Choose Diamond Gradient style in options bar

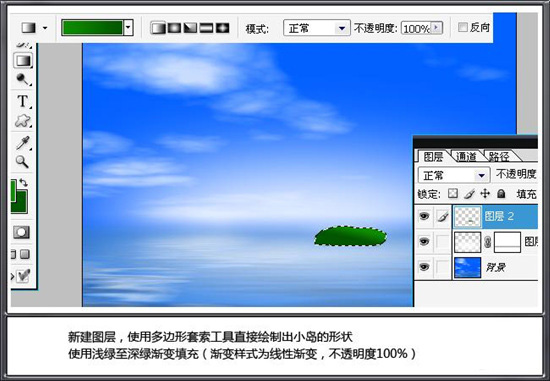click(222, 28)
